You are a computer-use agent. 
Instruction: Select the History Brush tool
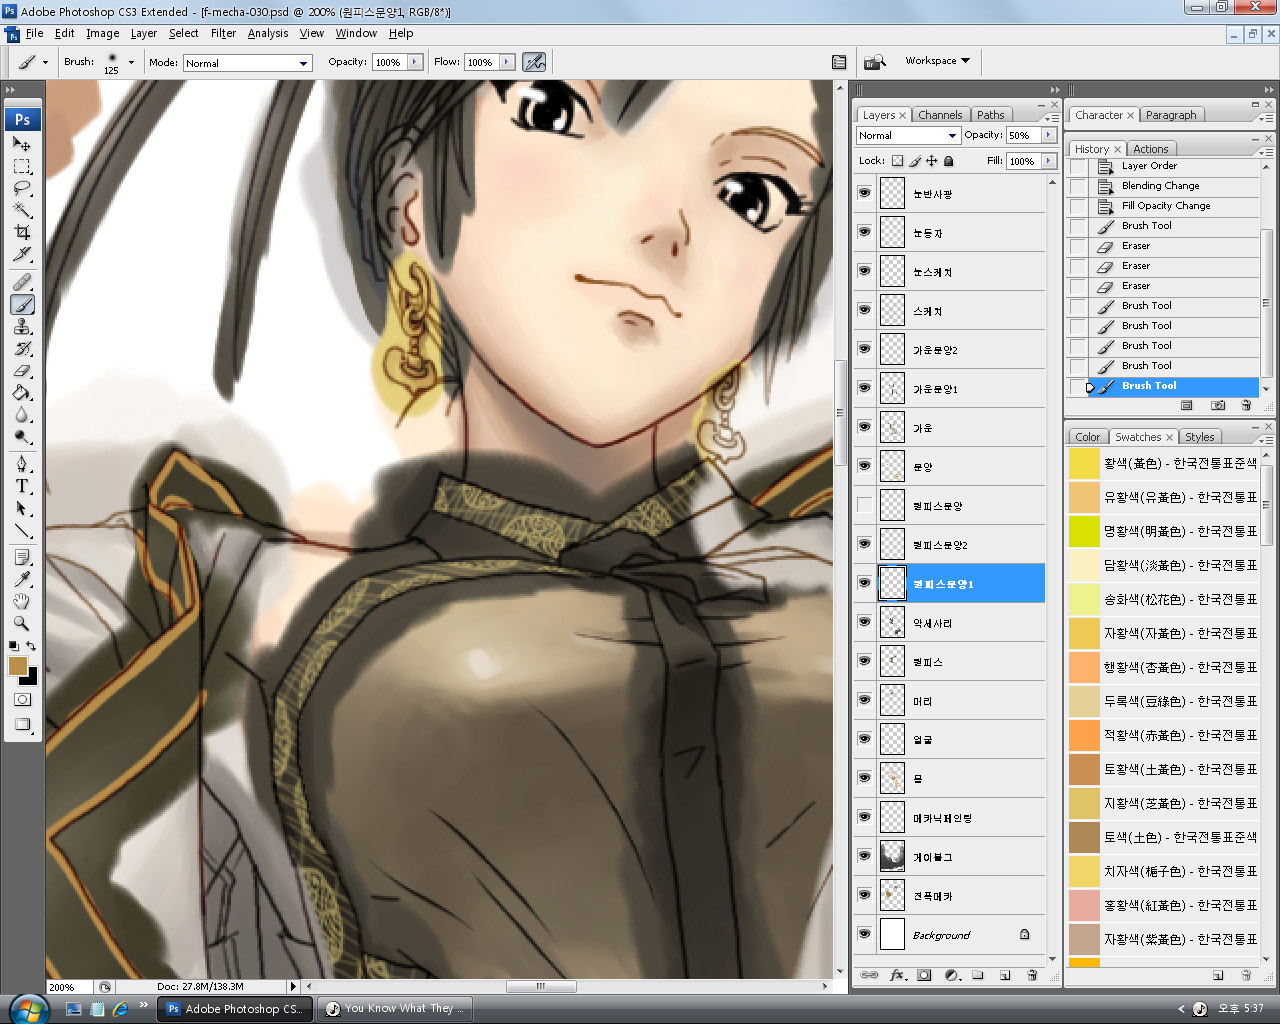[22, 349]
